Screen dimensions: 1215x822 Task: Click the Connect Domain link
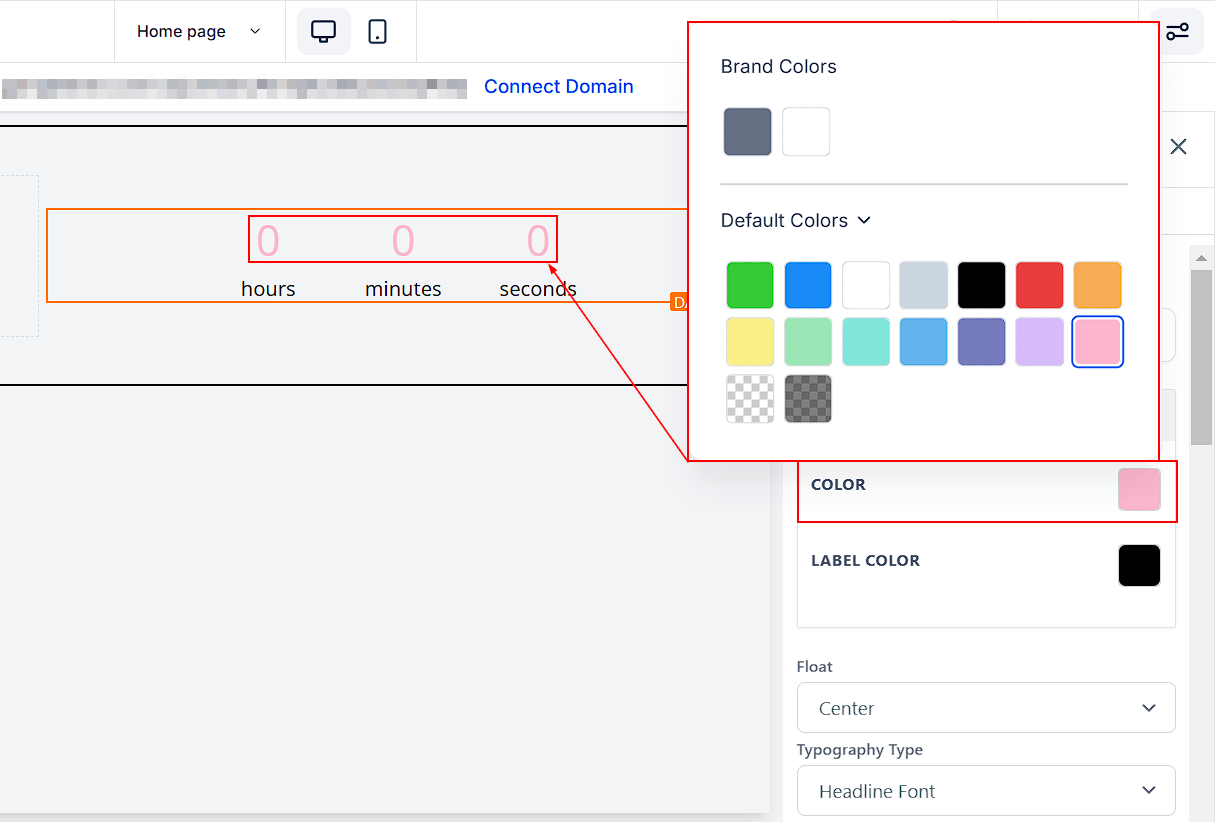(558, 87)
